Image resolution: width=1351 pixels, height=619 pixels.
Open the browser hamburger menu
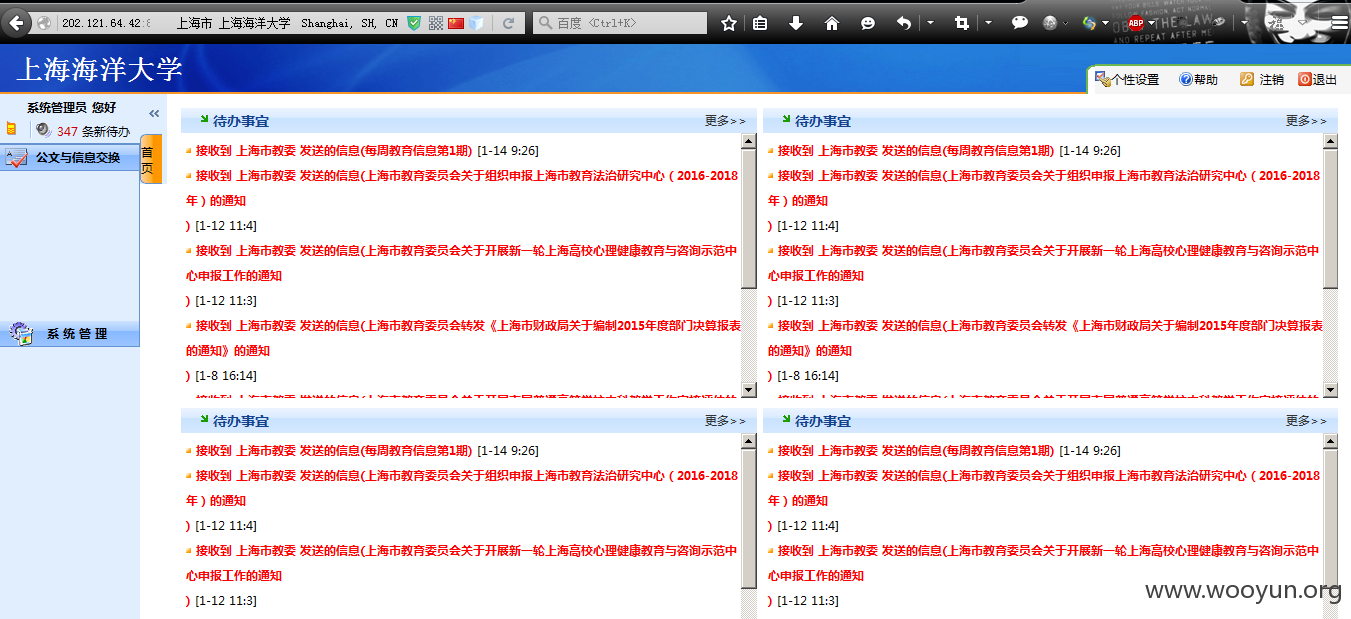[1338, 22]
